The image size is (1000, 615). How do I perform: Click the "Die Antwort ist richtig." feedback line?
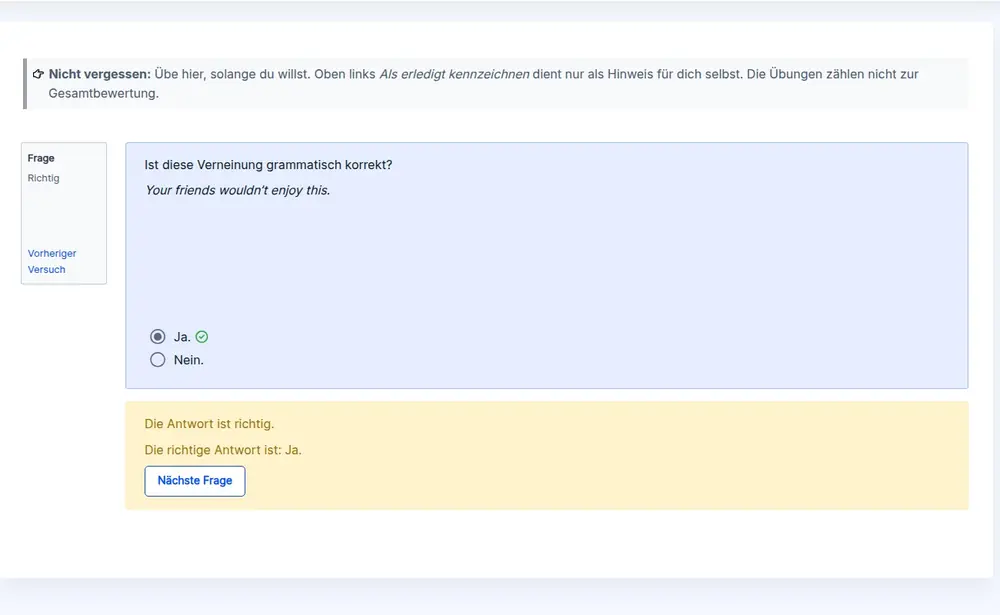click(x=209, y=424)
